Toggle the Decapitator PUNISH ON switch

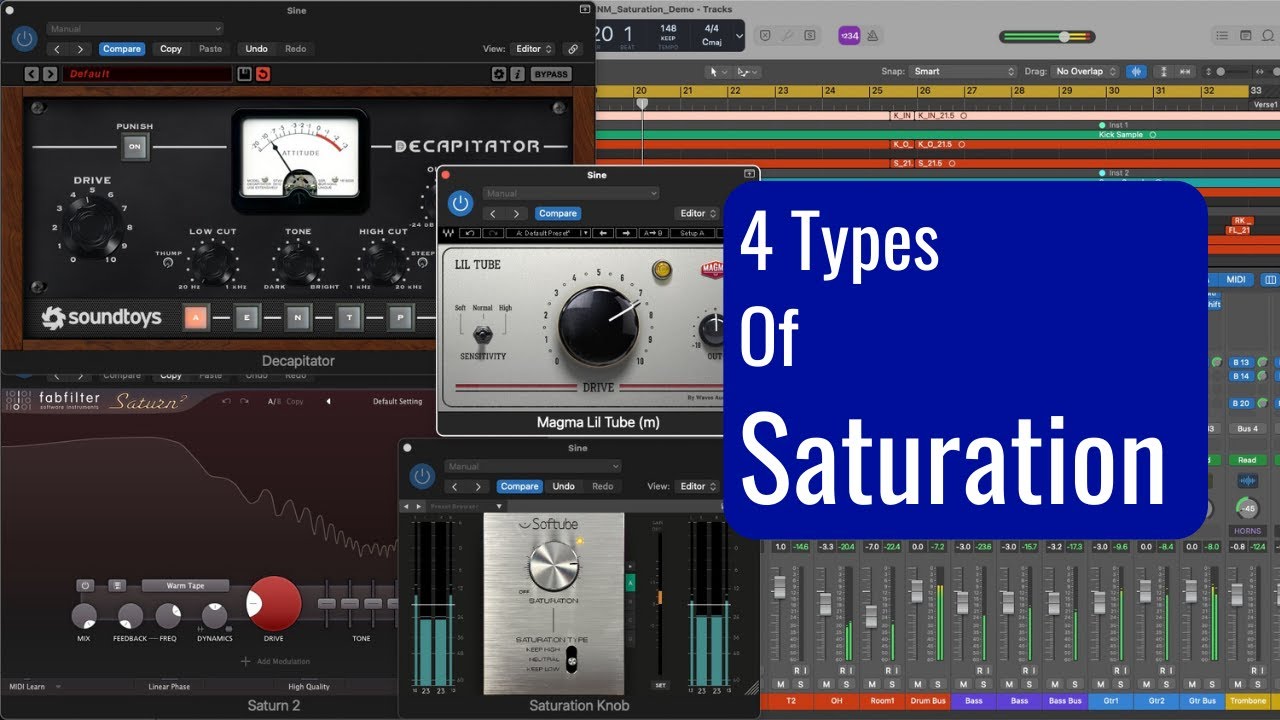click(134, 147)
